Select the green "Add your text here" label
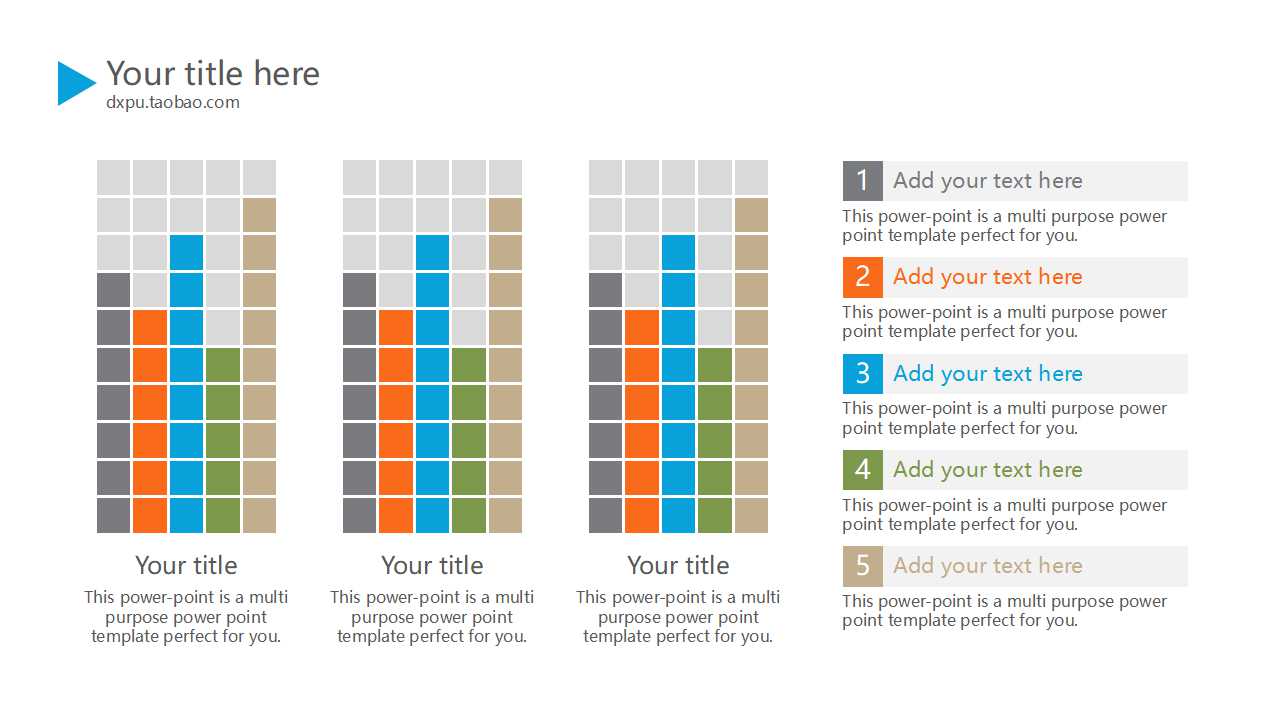Image resolution: width=1280 pixels, height=720 pixels. [987, 470]
